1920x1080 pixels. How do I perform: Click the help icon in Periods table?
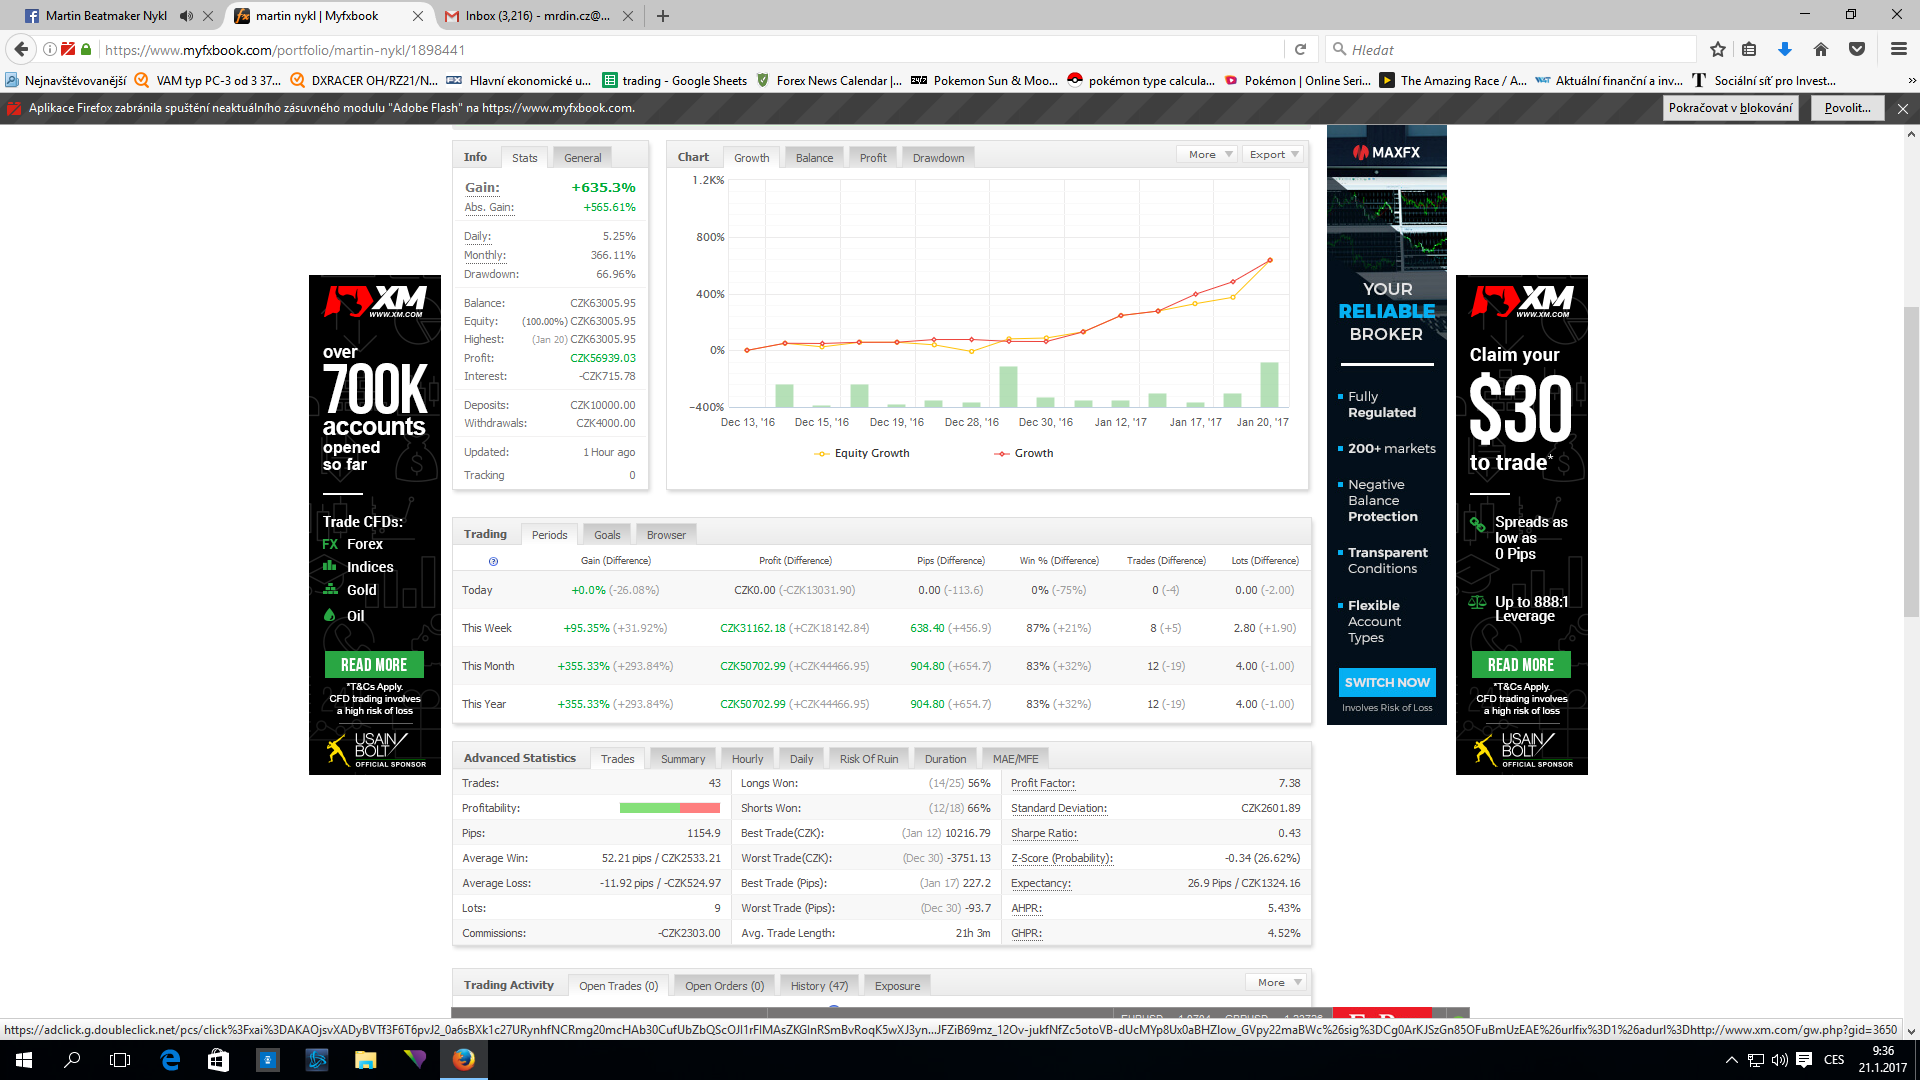coord(493,561)
